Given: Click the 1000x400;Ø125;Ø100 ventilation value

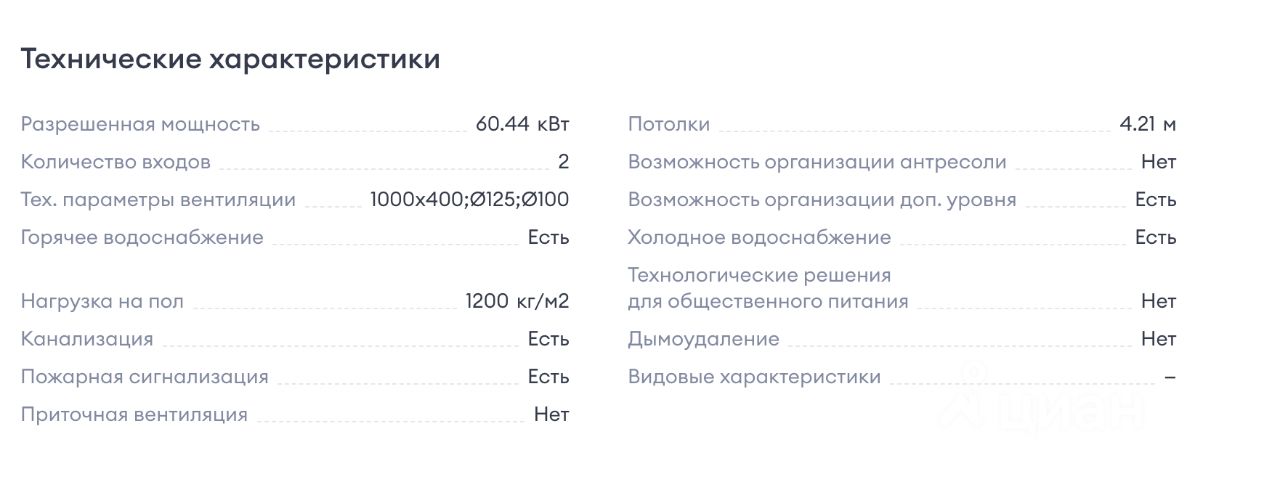Looking at the screenshot, I should (469, 200).
